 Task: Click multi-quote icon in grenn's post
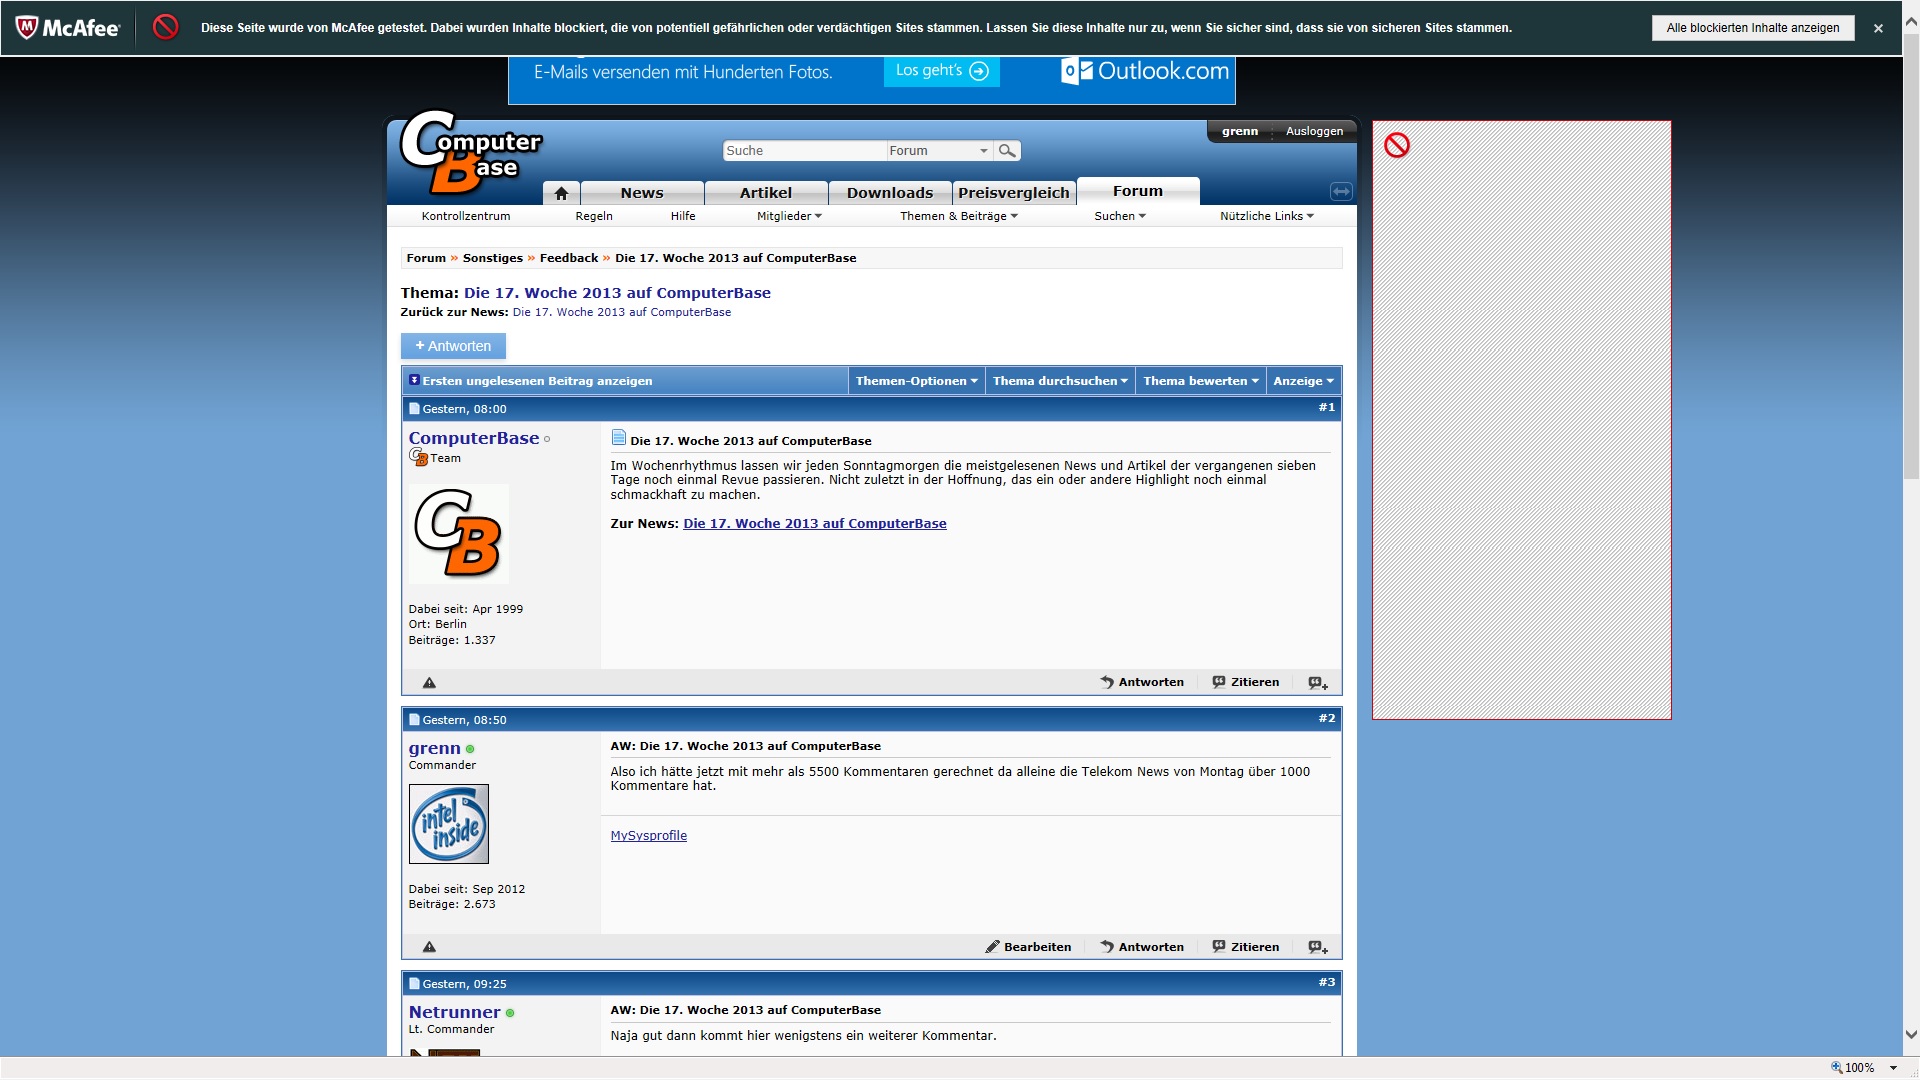pos(1318,947)
